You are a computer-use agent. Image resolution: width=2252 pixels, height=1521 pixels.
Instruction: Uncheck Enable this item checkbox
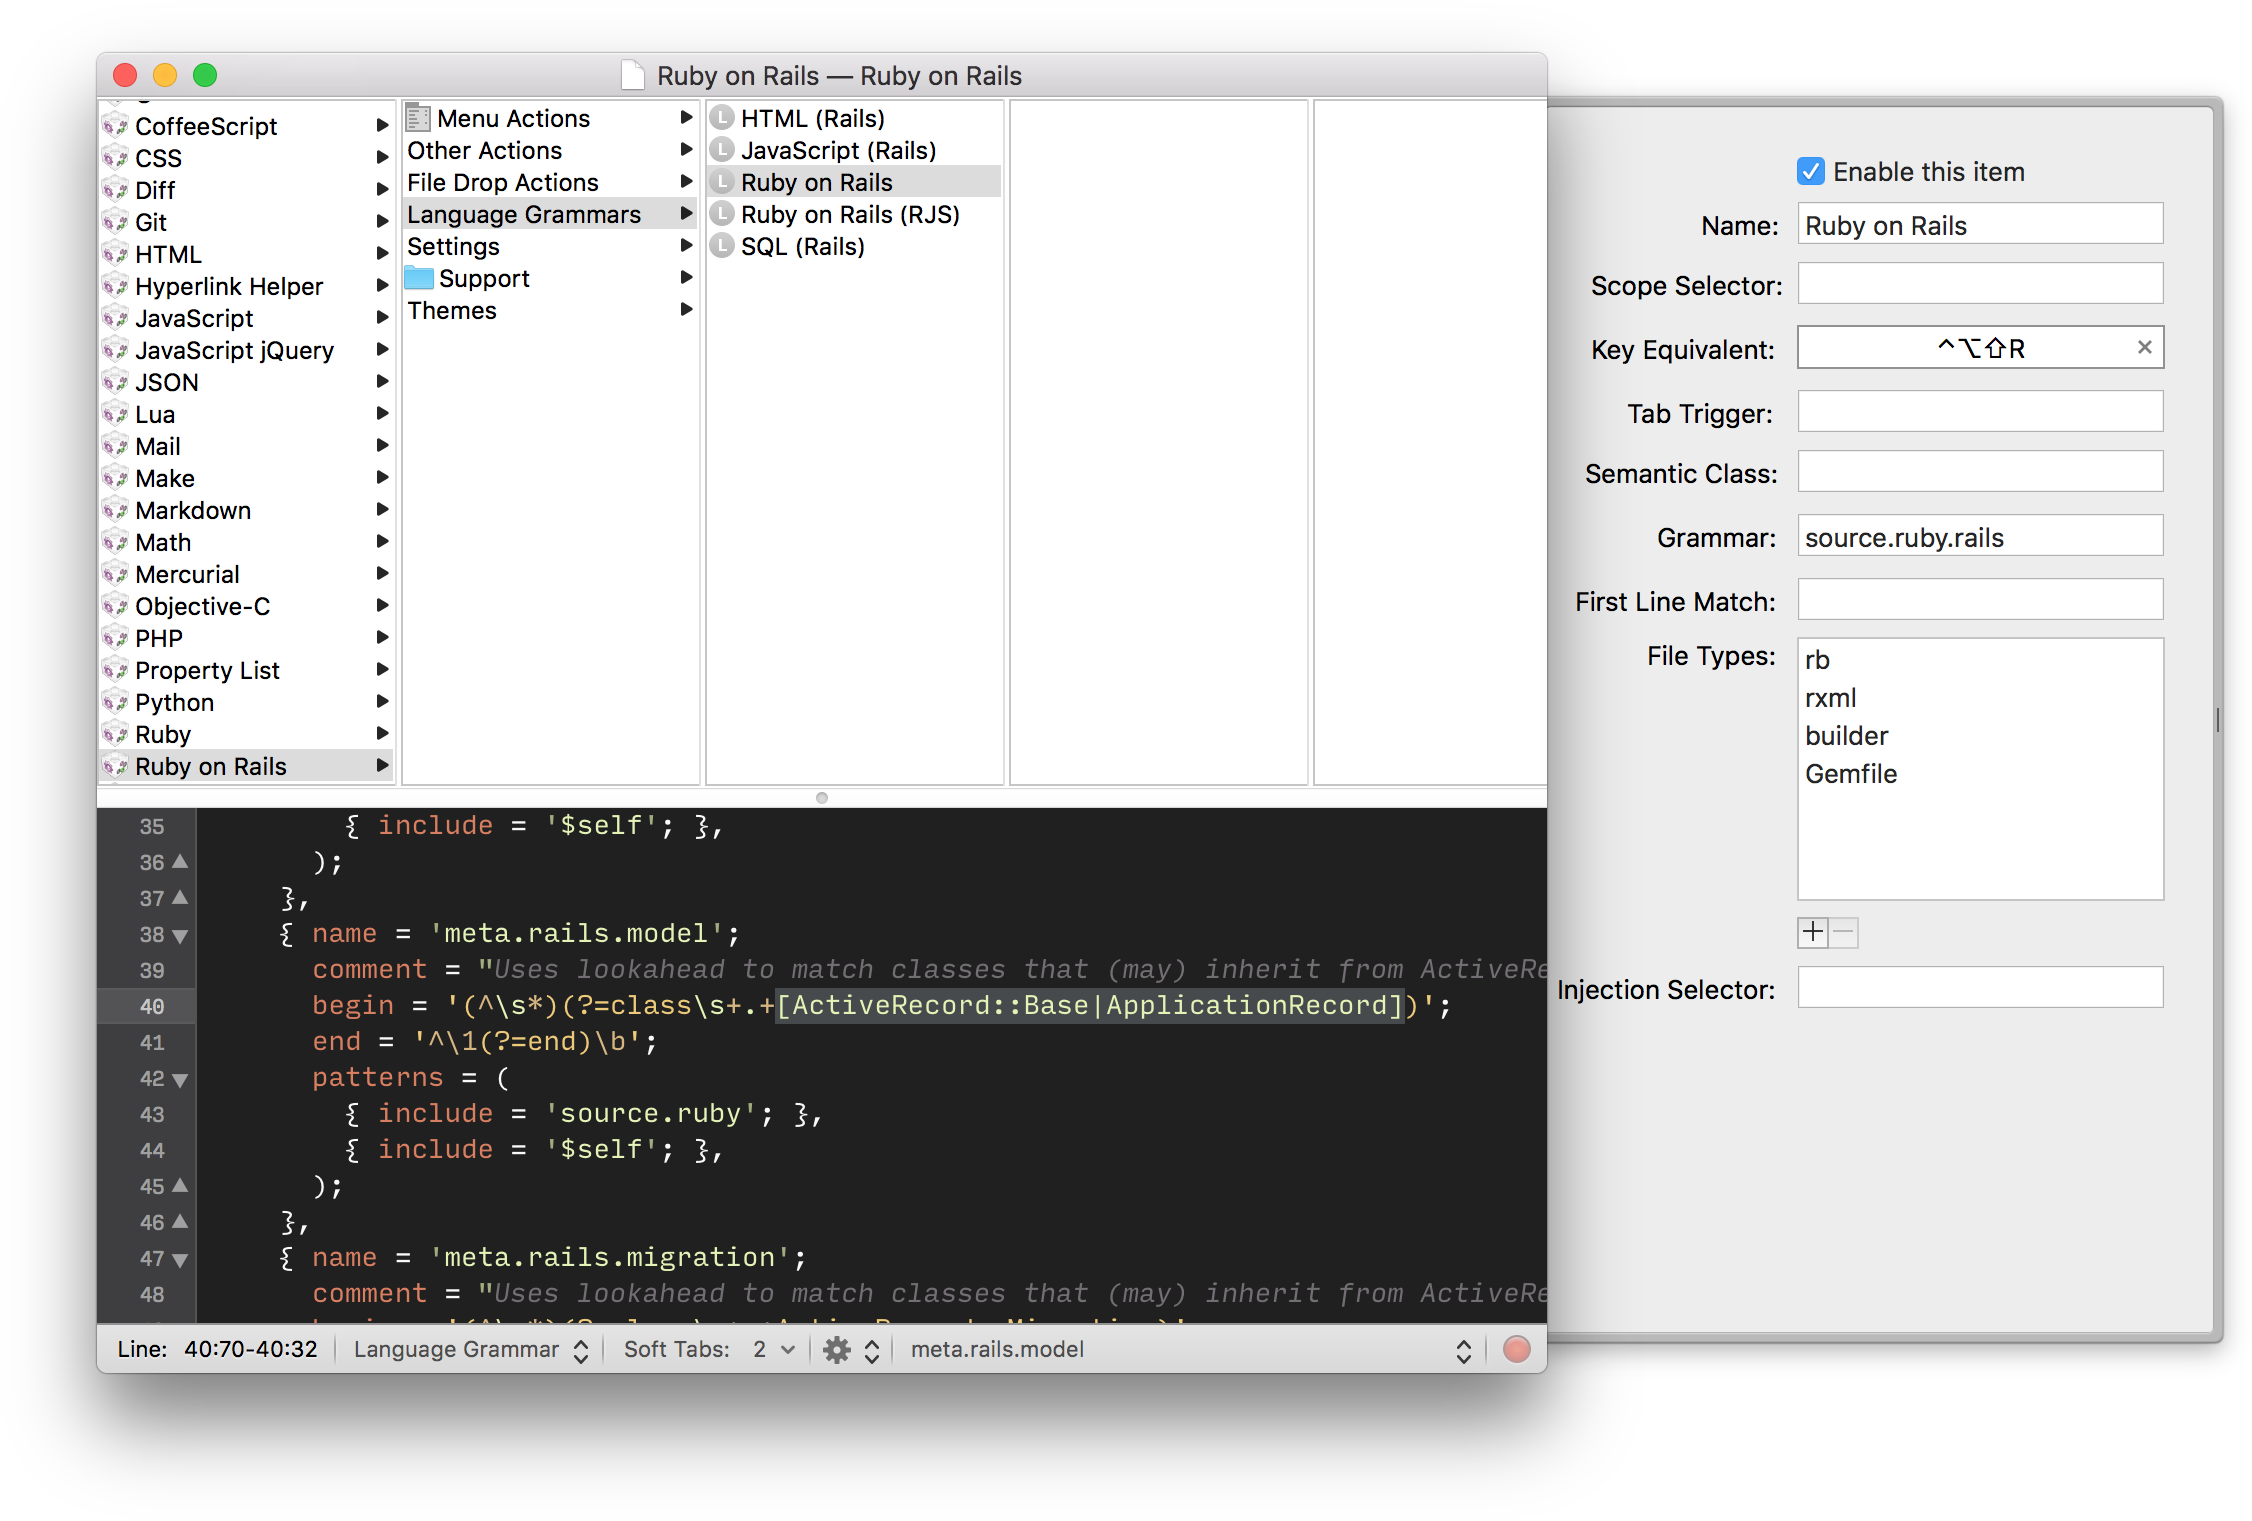1810,172
